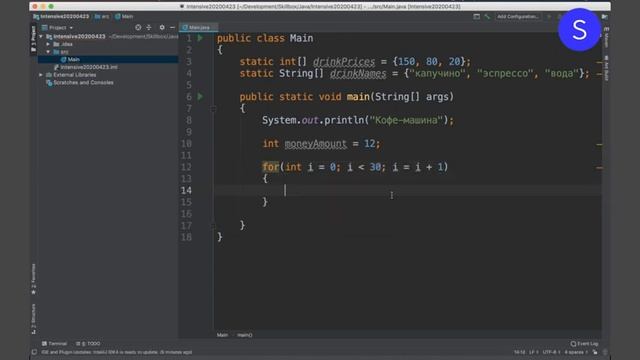
Task: Open the Terminal tool window
Action: pos(54,344)
